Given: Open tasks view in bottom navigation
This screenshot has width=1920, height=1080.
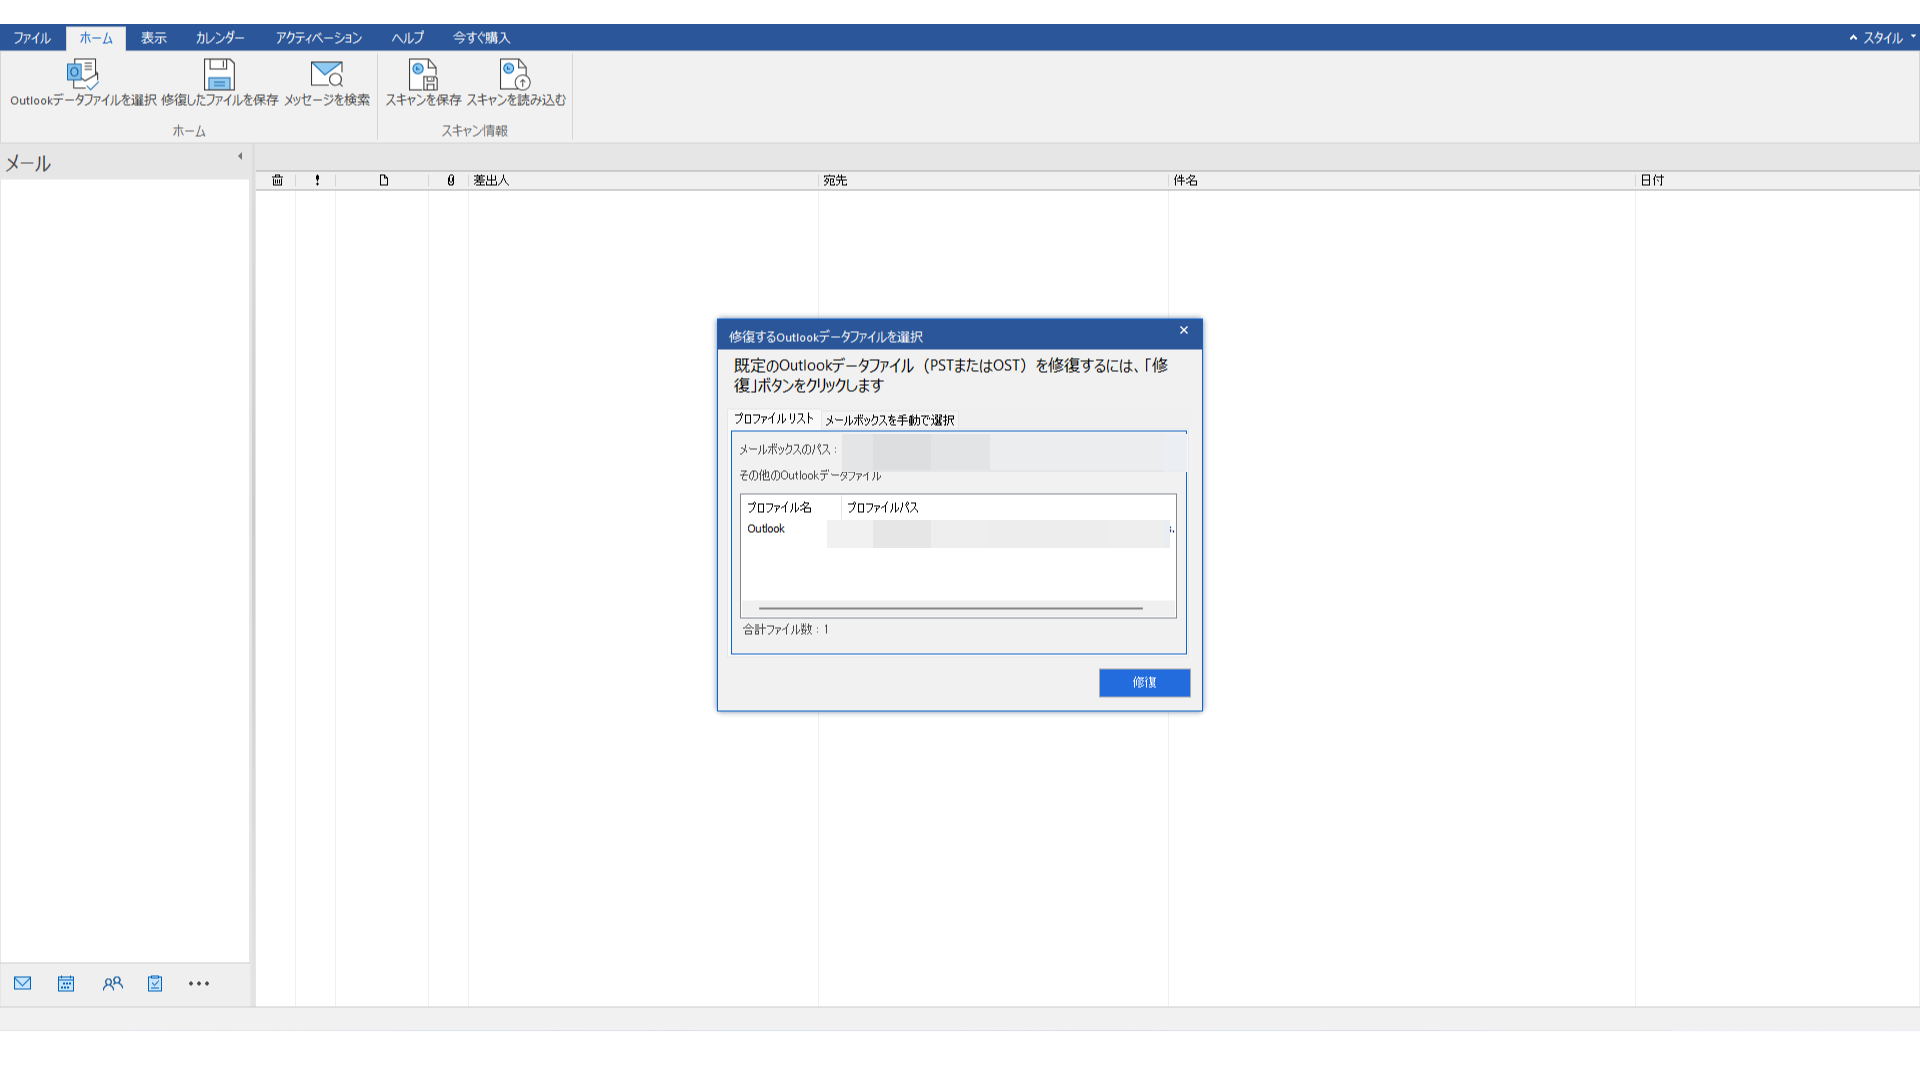Looking at the screenshot, I should pyautogui.click(x=155, y=984).
